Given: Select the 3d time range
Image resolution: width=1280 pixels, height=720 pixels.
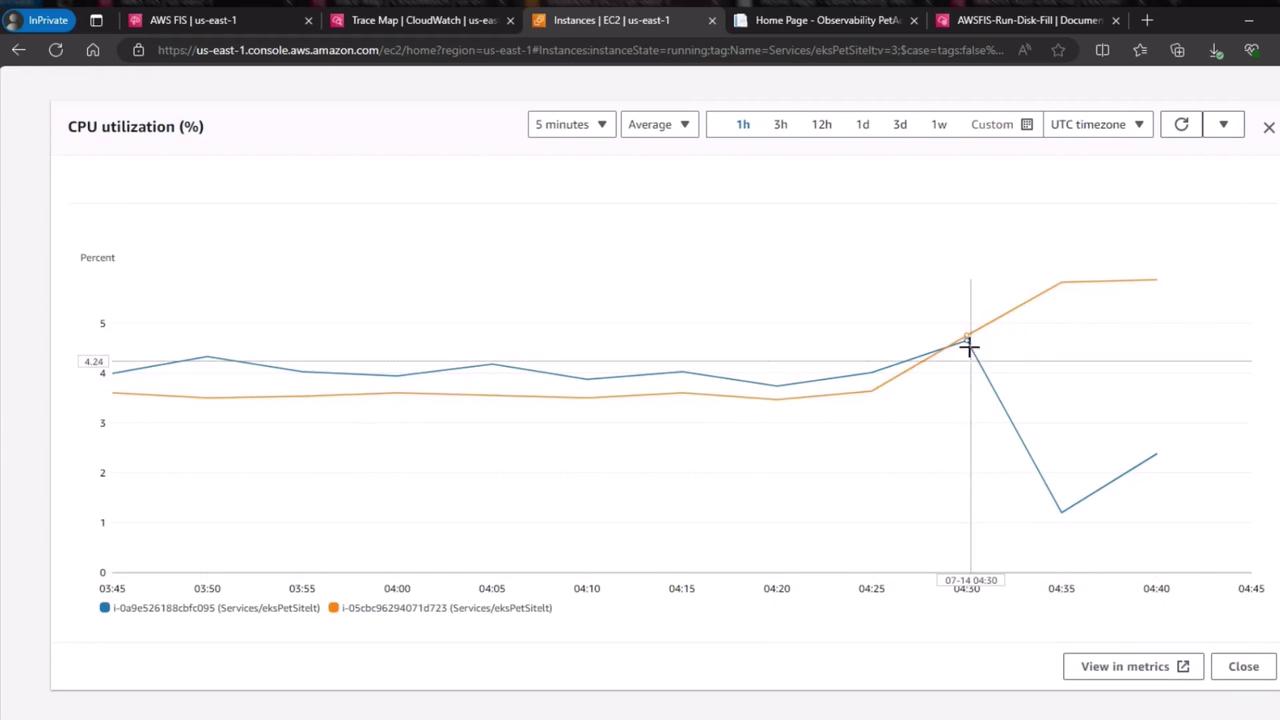Looking at the screenshot, I should pyautogui.click(x=900, y=125).
